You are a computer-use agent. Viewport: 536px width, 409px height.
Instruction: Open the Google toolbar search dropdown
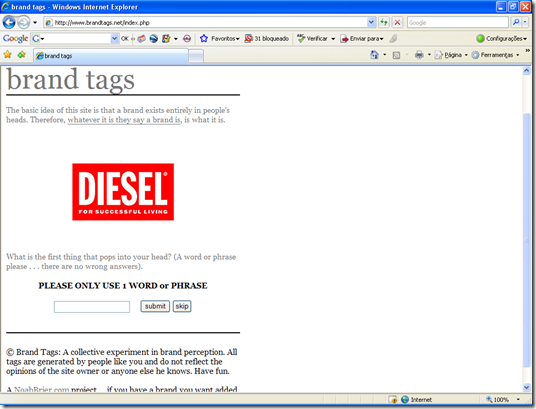115,39
